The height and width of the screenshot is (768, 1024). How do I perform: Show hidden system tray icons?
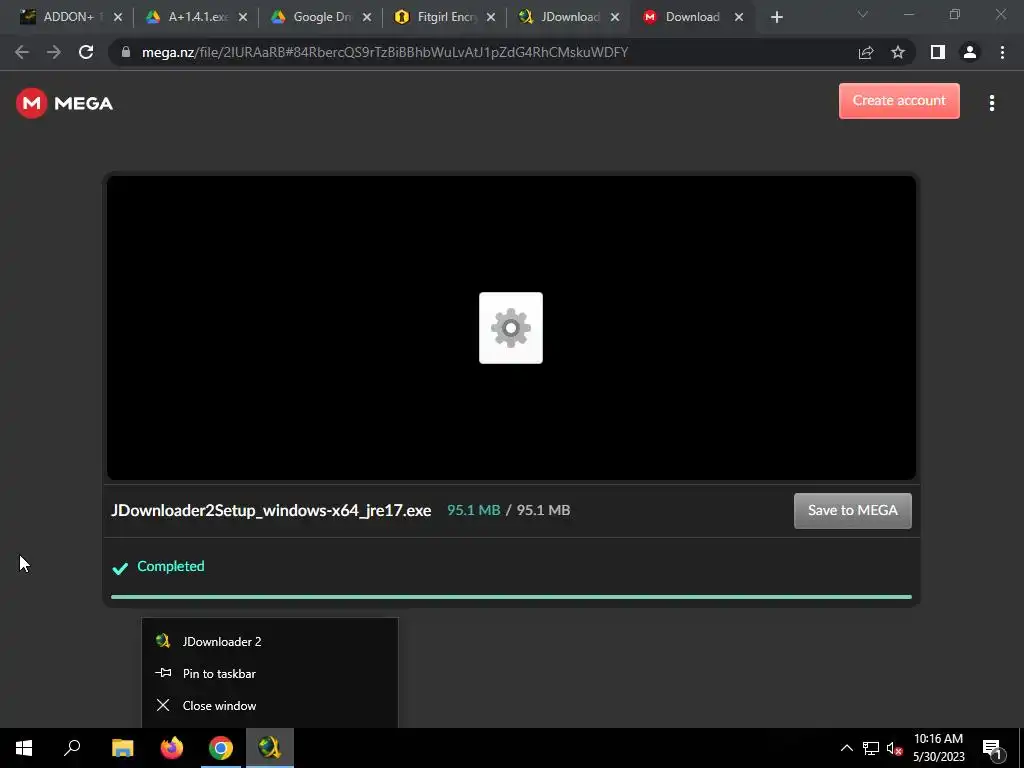[846, 748]
